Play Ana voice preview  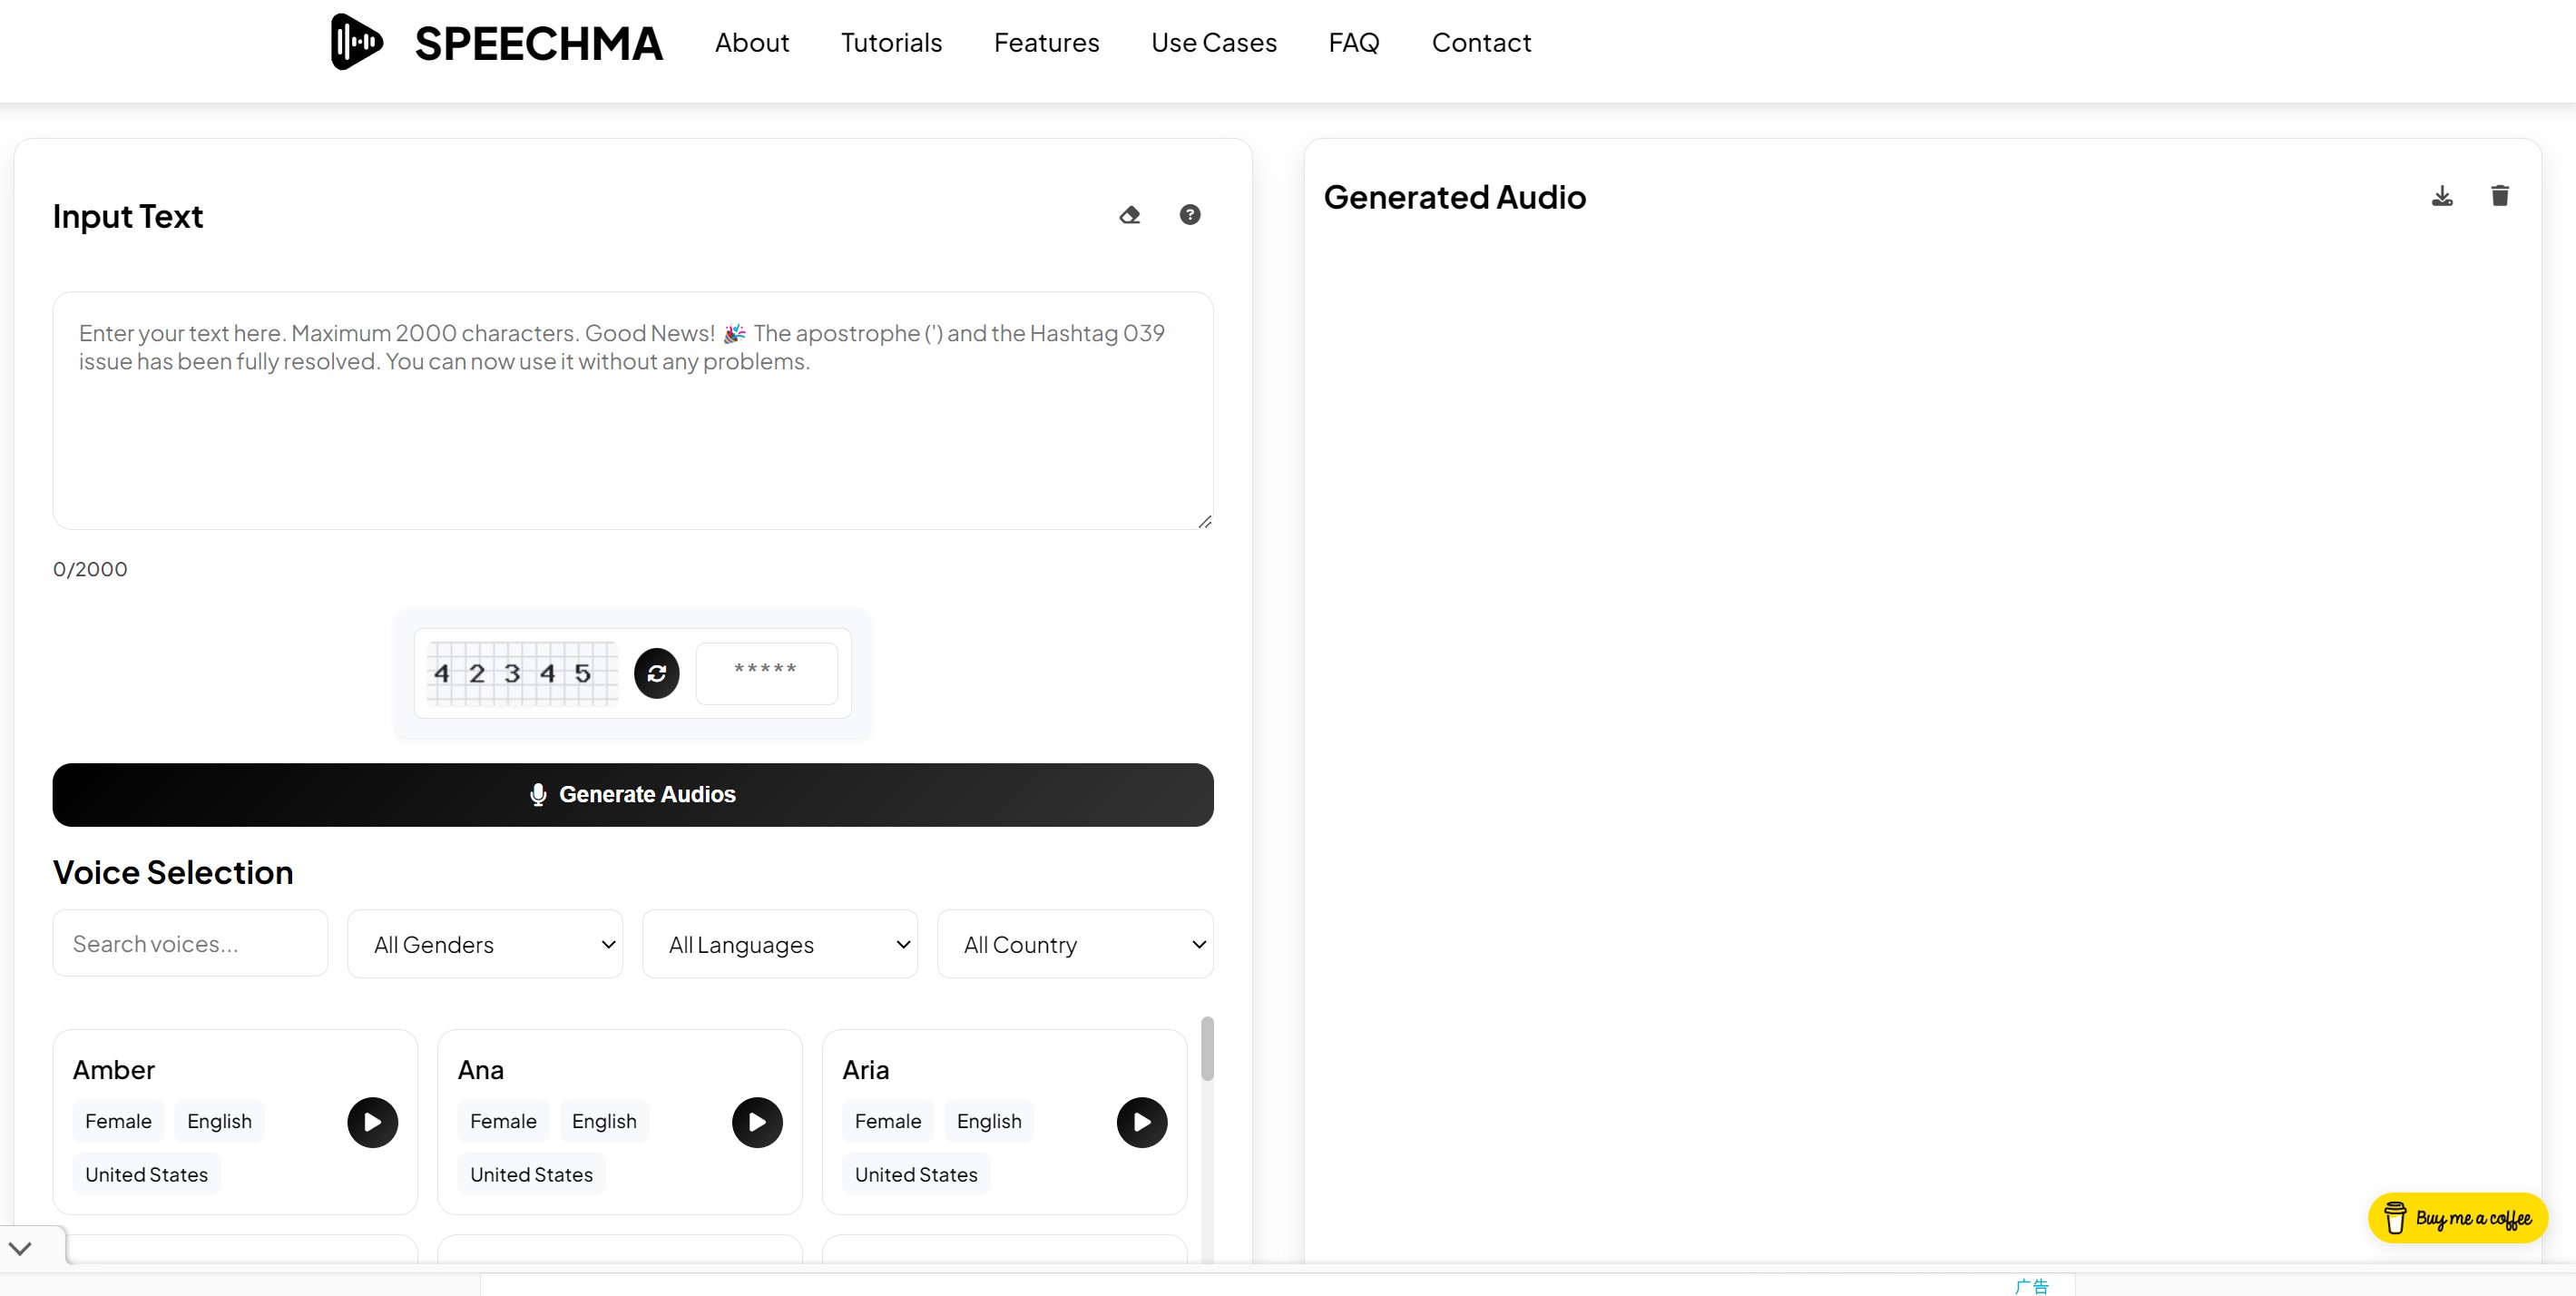click(x=757, y=1122)
